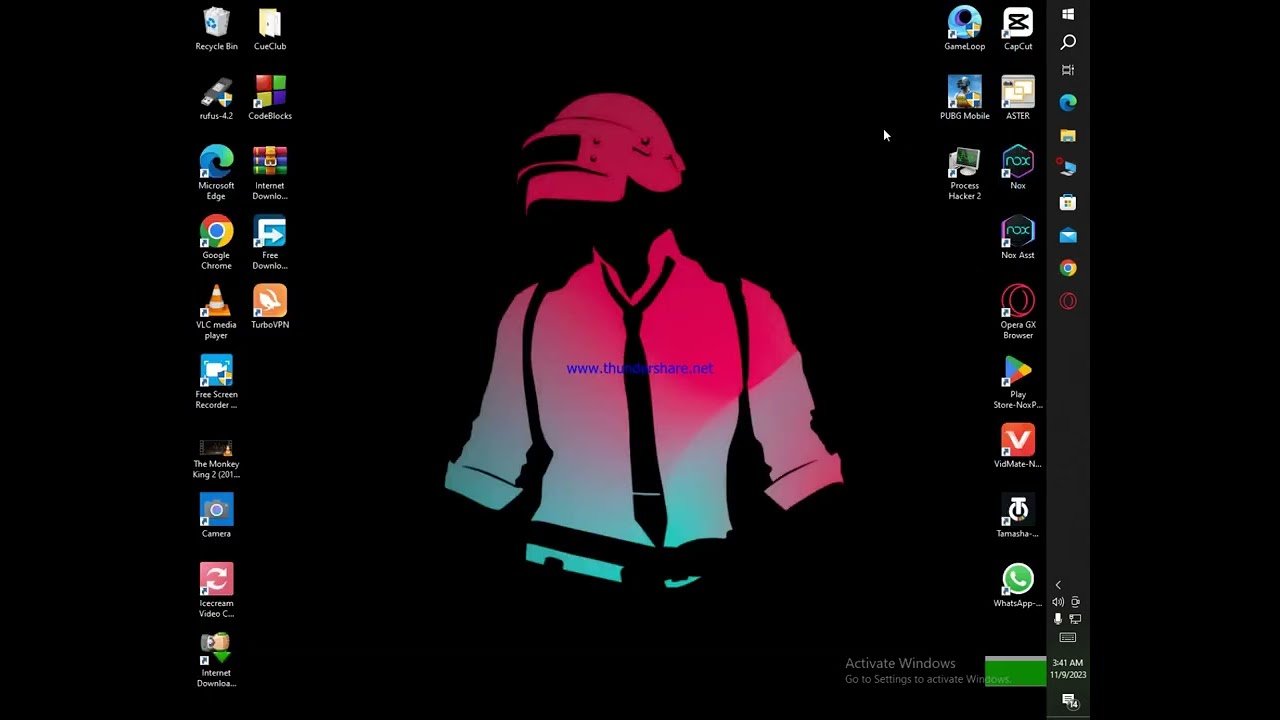
Task: Select the CueClub folder on the desktop
Action: click(270, 29)
